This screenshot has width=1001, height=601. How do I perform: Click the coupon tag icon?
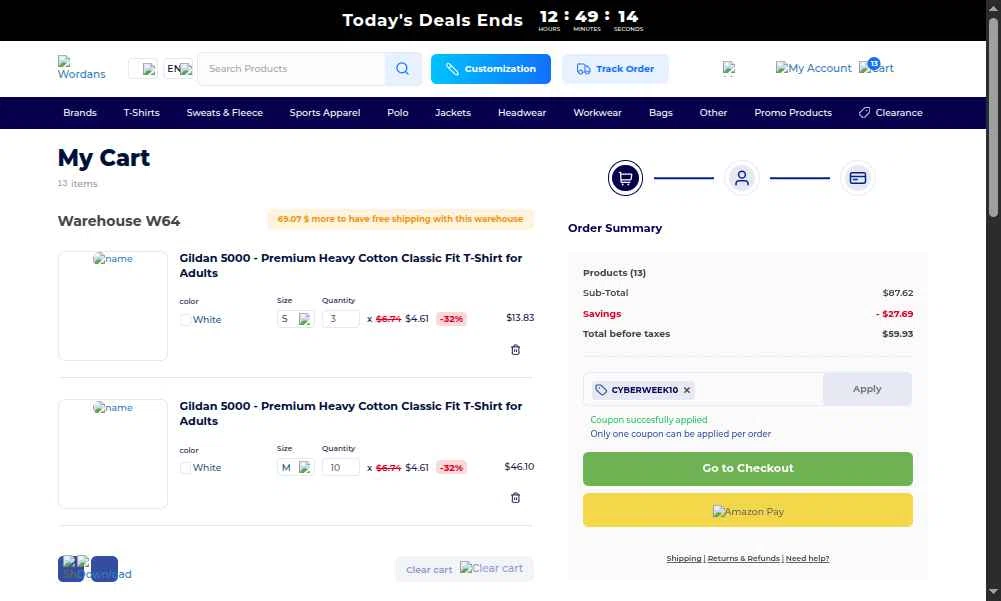(601, 390)
